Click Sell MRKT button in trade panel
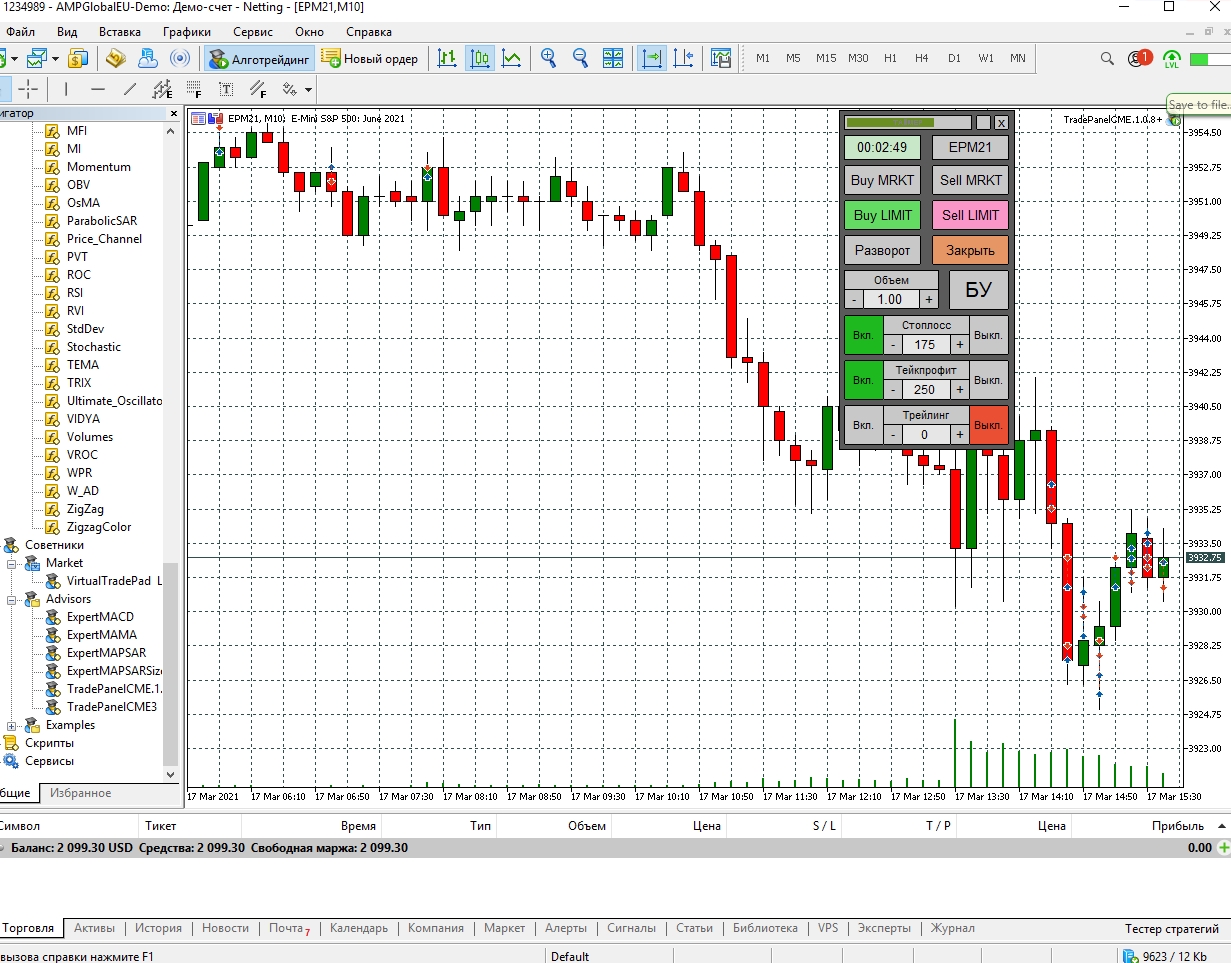 click(x=971, y=181)
